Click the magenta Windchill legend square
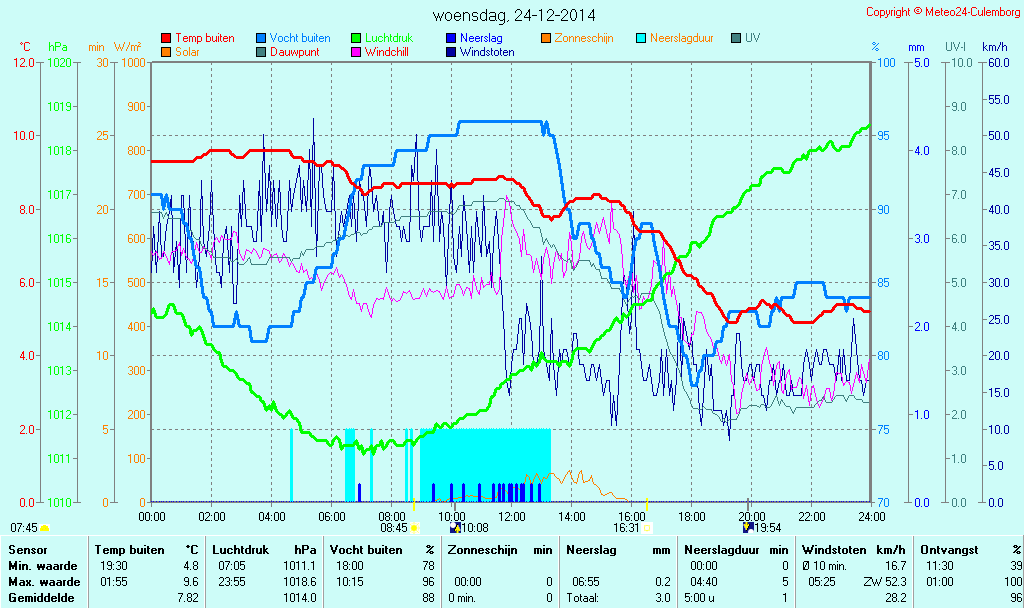The width and height of the screenshot is (1026, 608). point(356,52)
